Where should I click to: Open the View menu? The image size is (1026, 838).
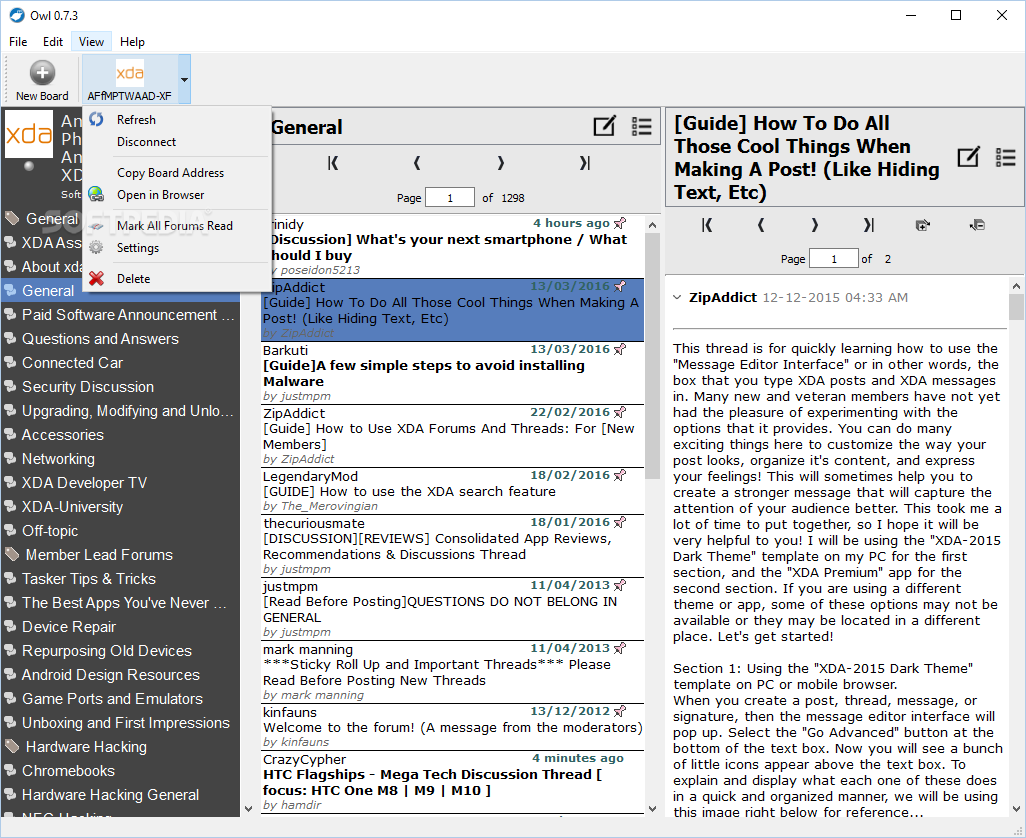[x=91, y=42]
